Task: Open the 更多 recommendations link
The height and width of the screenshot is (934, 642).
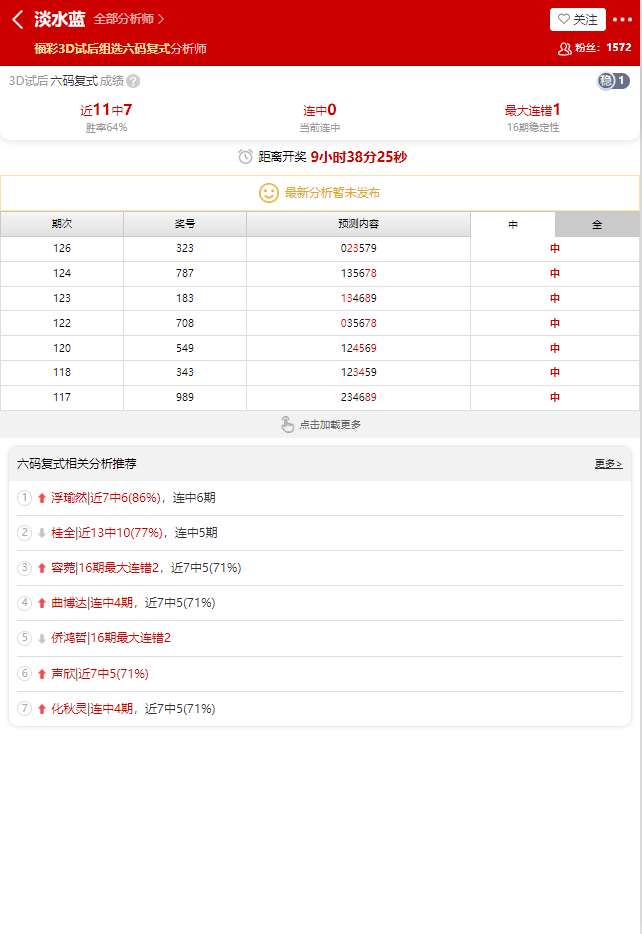Action: (608, 464)
